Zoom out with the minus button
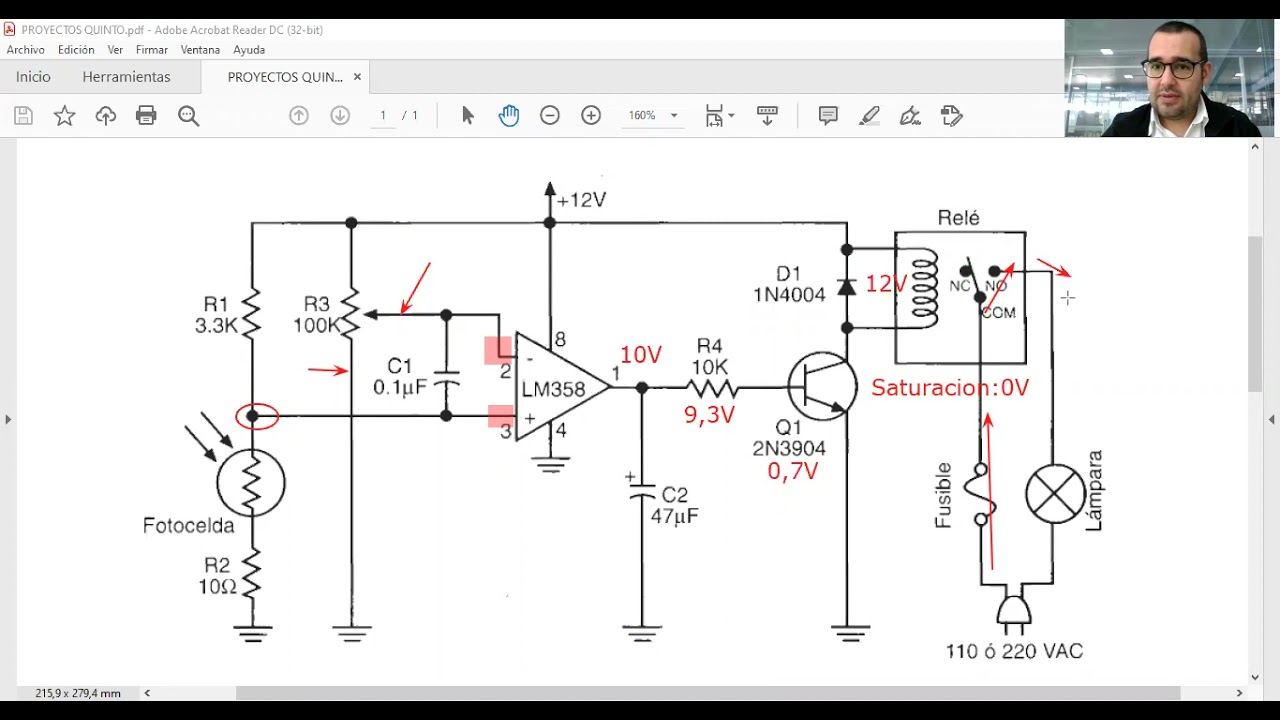 click(550, 116)
